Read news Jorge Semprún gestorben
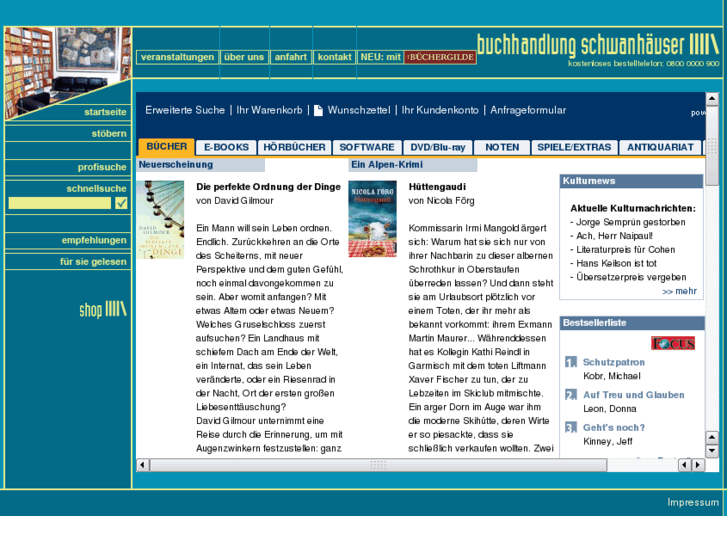The width and height of the screenshot is (727, 545). click(630, 222)
